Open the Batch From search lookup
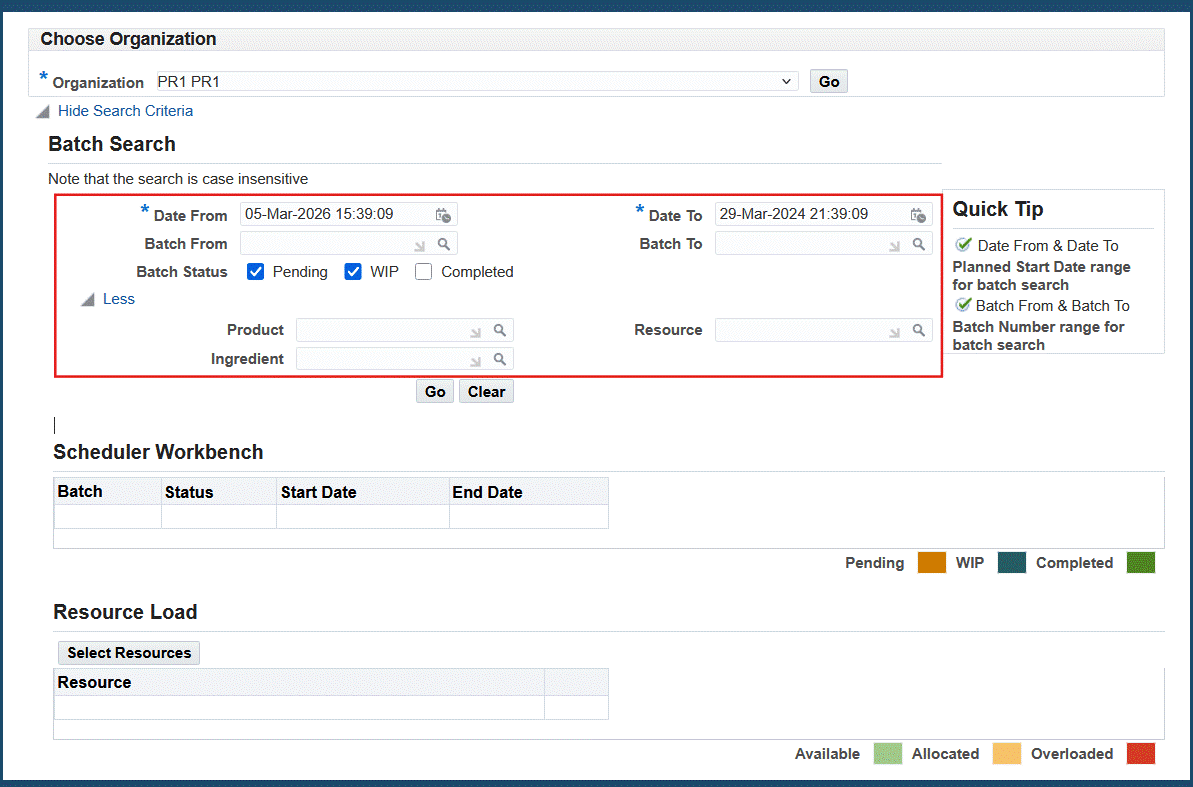Screen dimensions: 1193x787 pyautogui.click(x=444, y=244)
